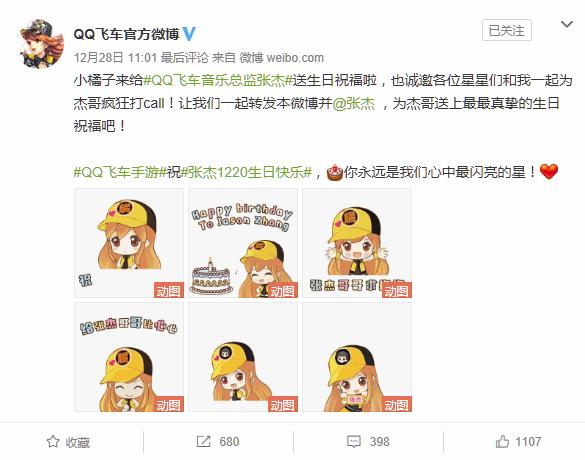Click the birthday cake emoji
The height and width of the screenshot is (460, 585).
(x=335, y=172)
